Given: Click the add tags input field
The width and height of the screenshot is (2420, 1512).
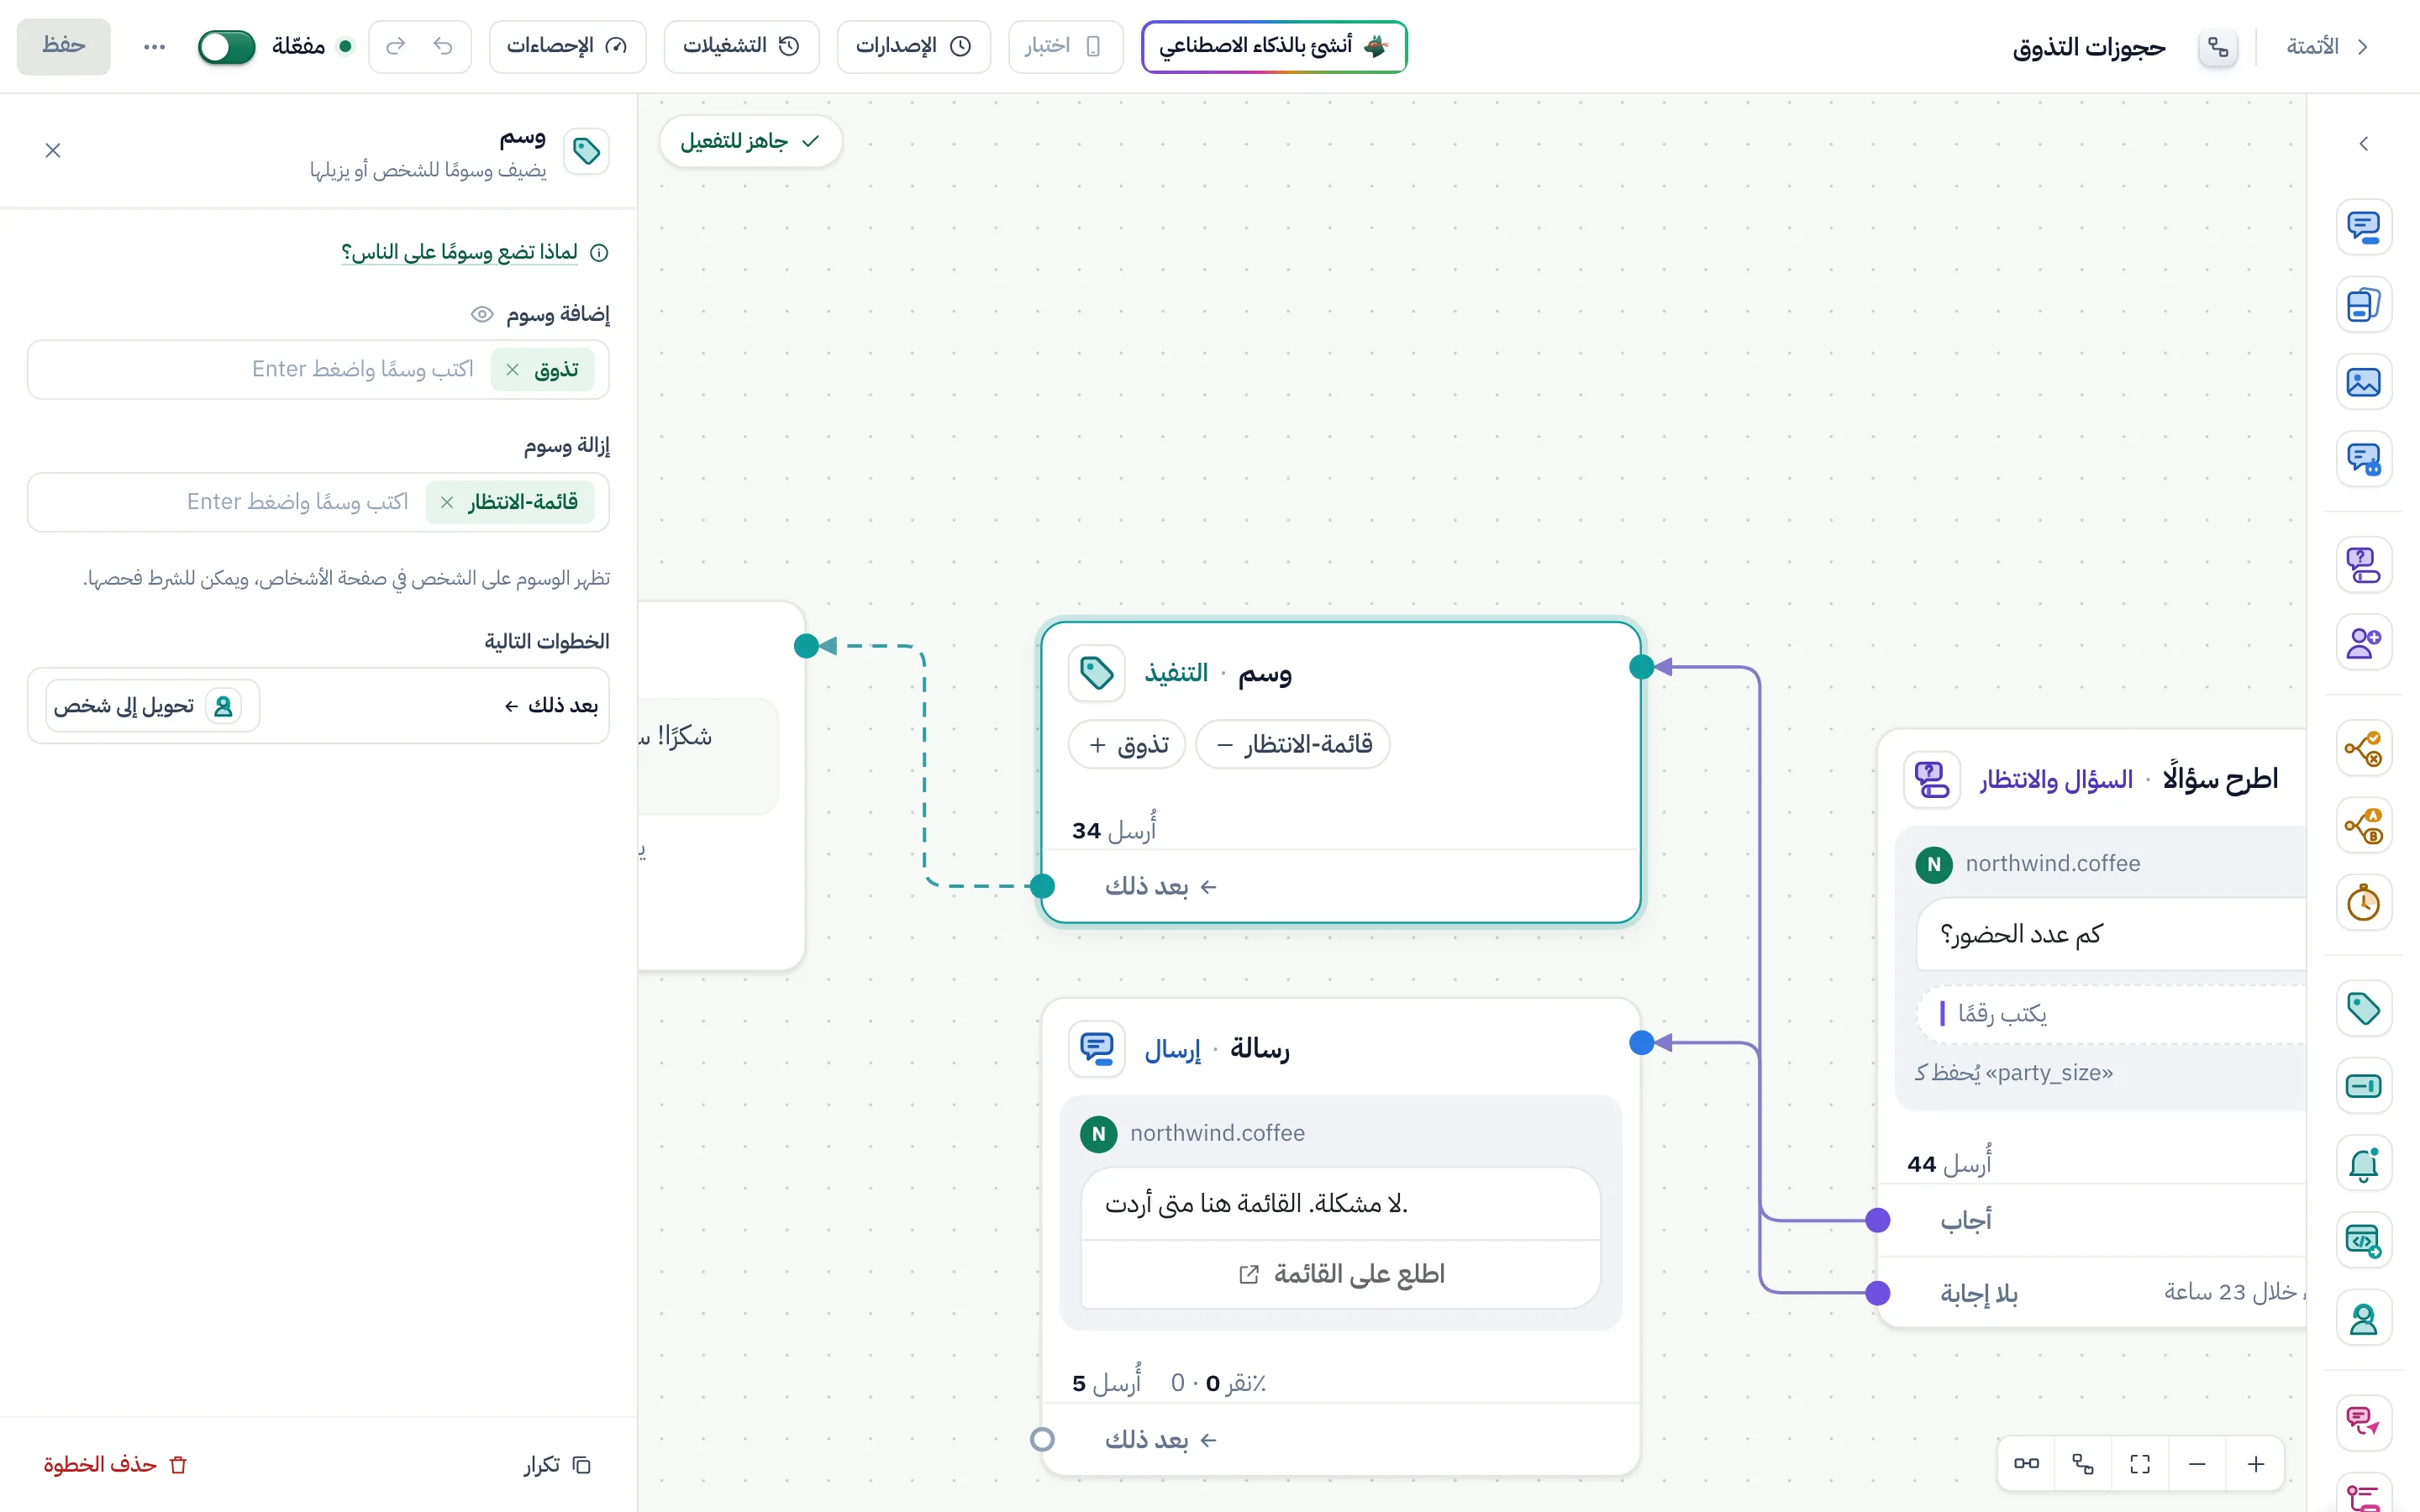Looking at the screenshot, I should coord(318,370).
